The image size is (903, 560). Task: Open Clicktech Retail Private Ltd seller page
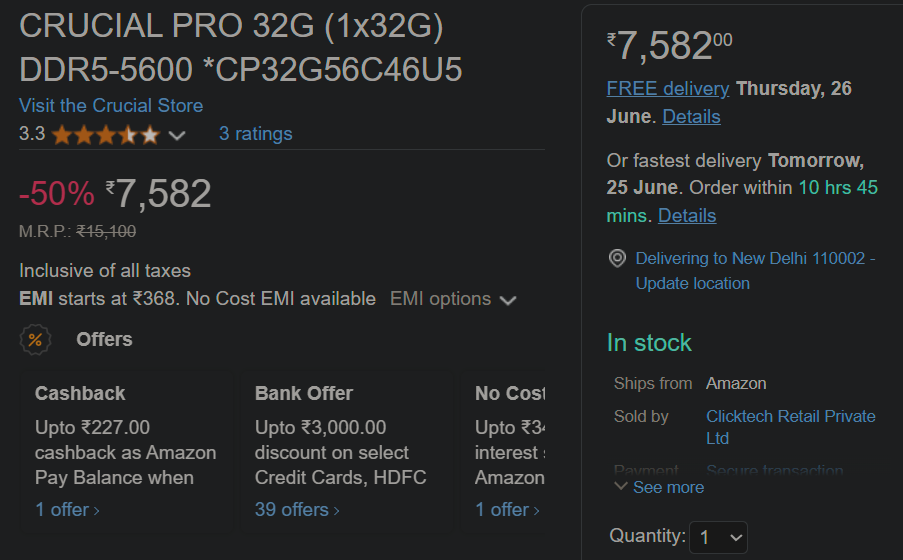click(790, 427)
